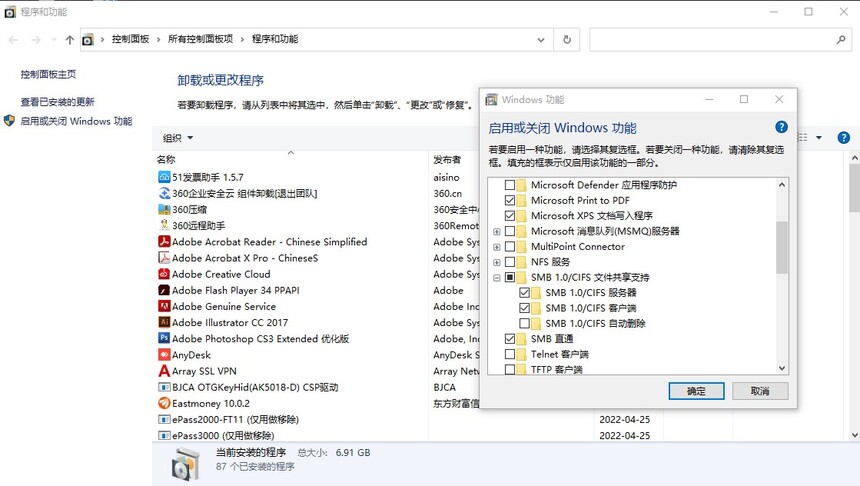Click the features list scrollbar down arrow
Viewport: 860px width, 486px height.
tap(782, 368)
